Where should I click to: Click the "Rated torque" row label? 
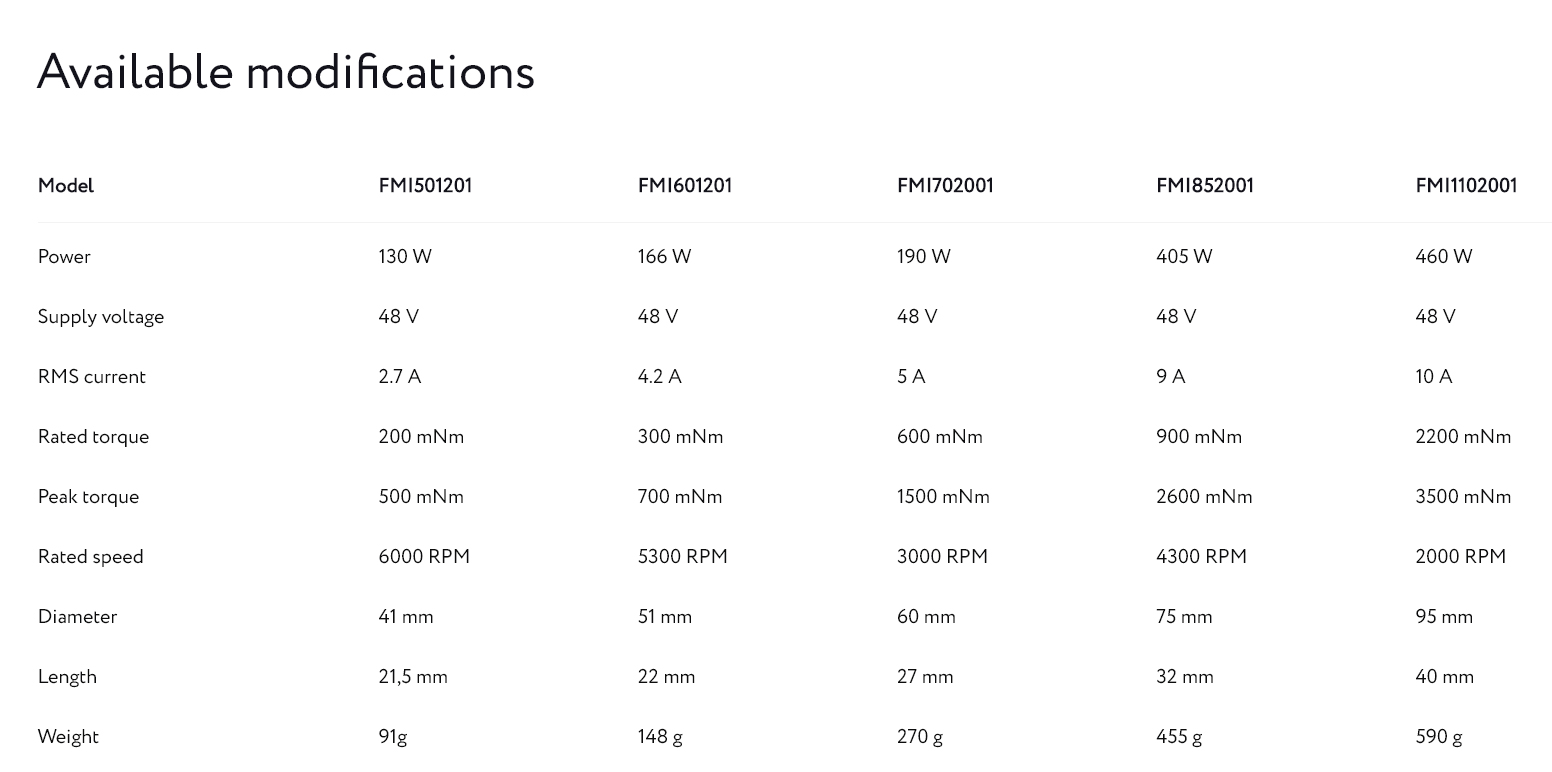pyautogui.click(x=93, y=437)
